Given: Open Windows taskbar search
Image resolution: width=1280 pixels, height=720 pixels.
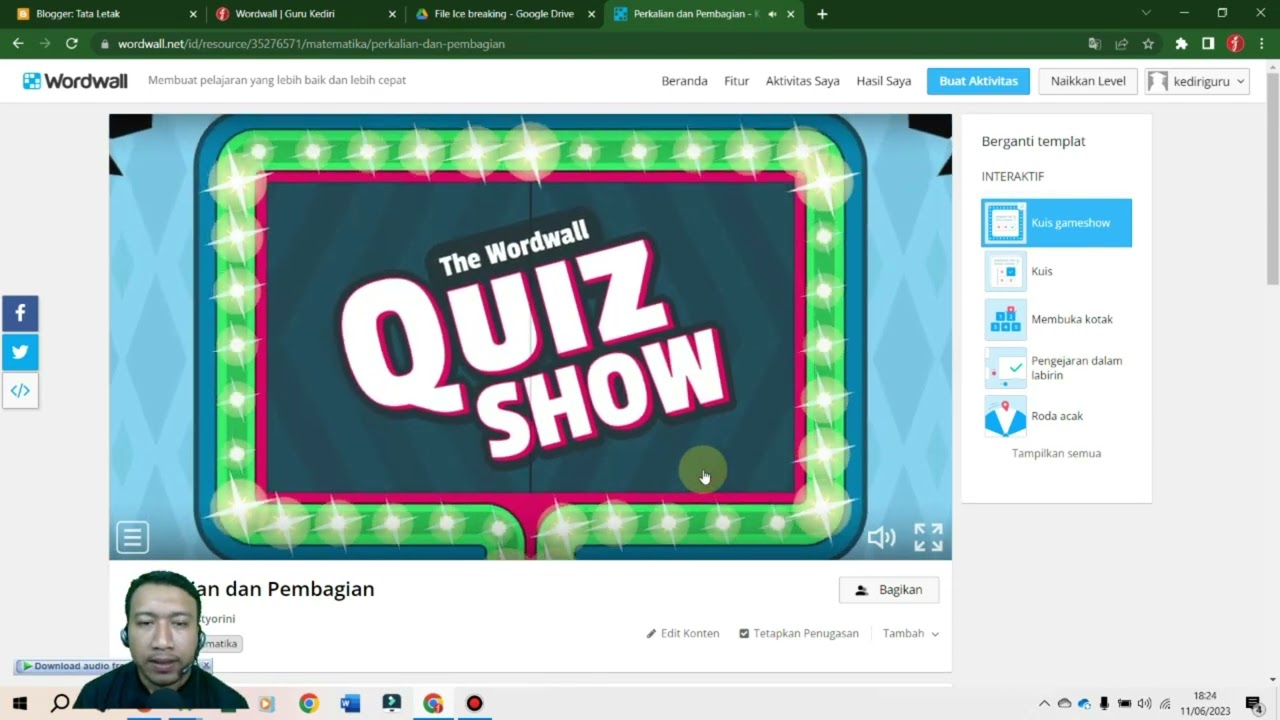Looking at the screenshot, I should 60,703.
